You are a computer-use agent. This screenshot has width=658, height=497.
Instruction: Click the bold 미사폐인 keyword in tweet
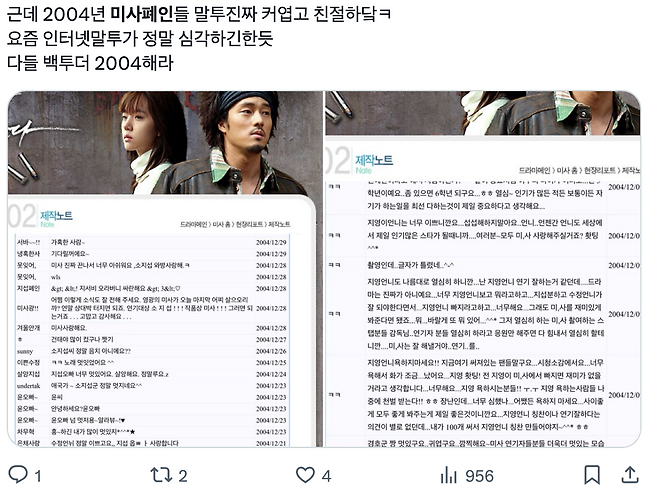141,15
